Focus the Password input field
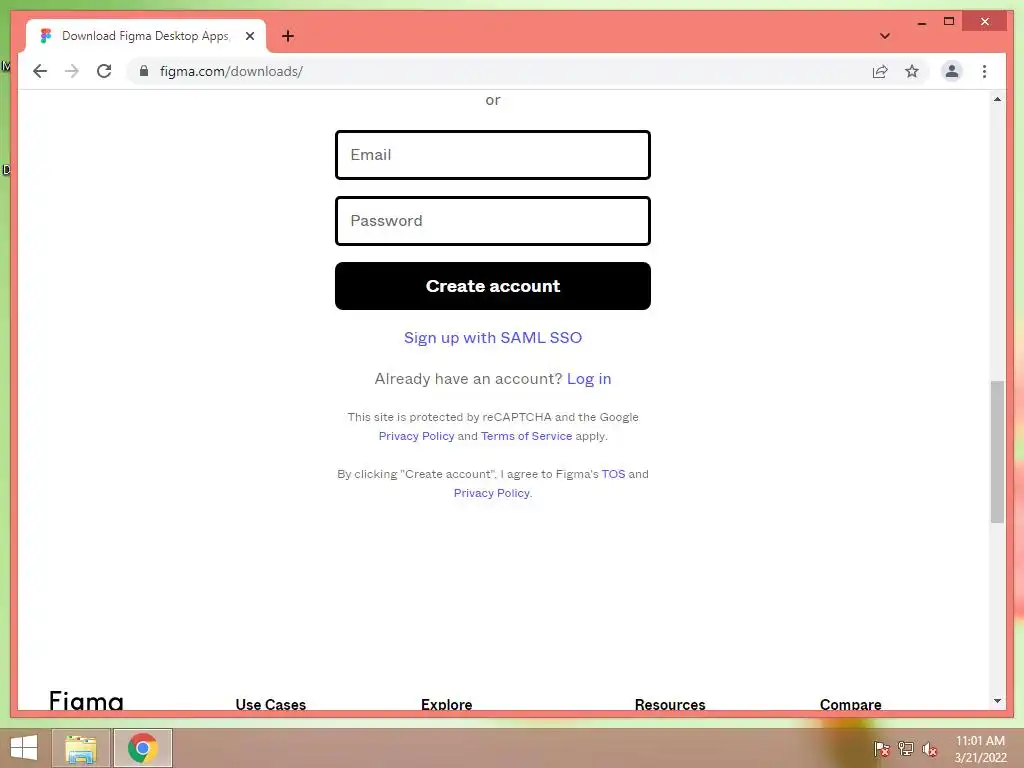Image resolution: width=1024 pixels, height=768 pixels. tap(492, 221)
